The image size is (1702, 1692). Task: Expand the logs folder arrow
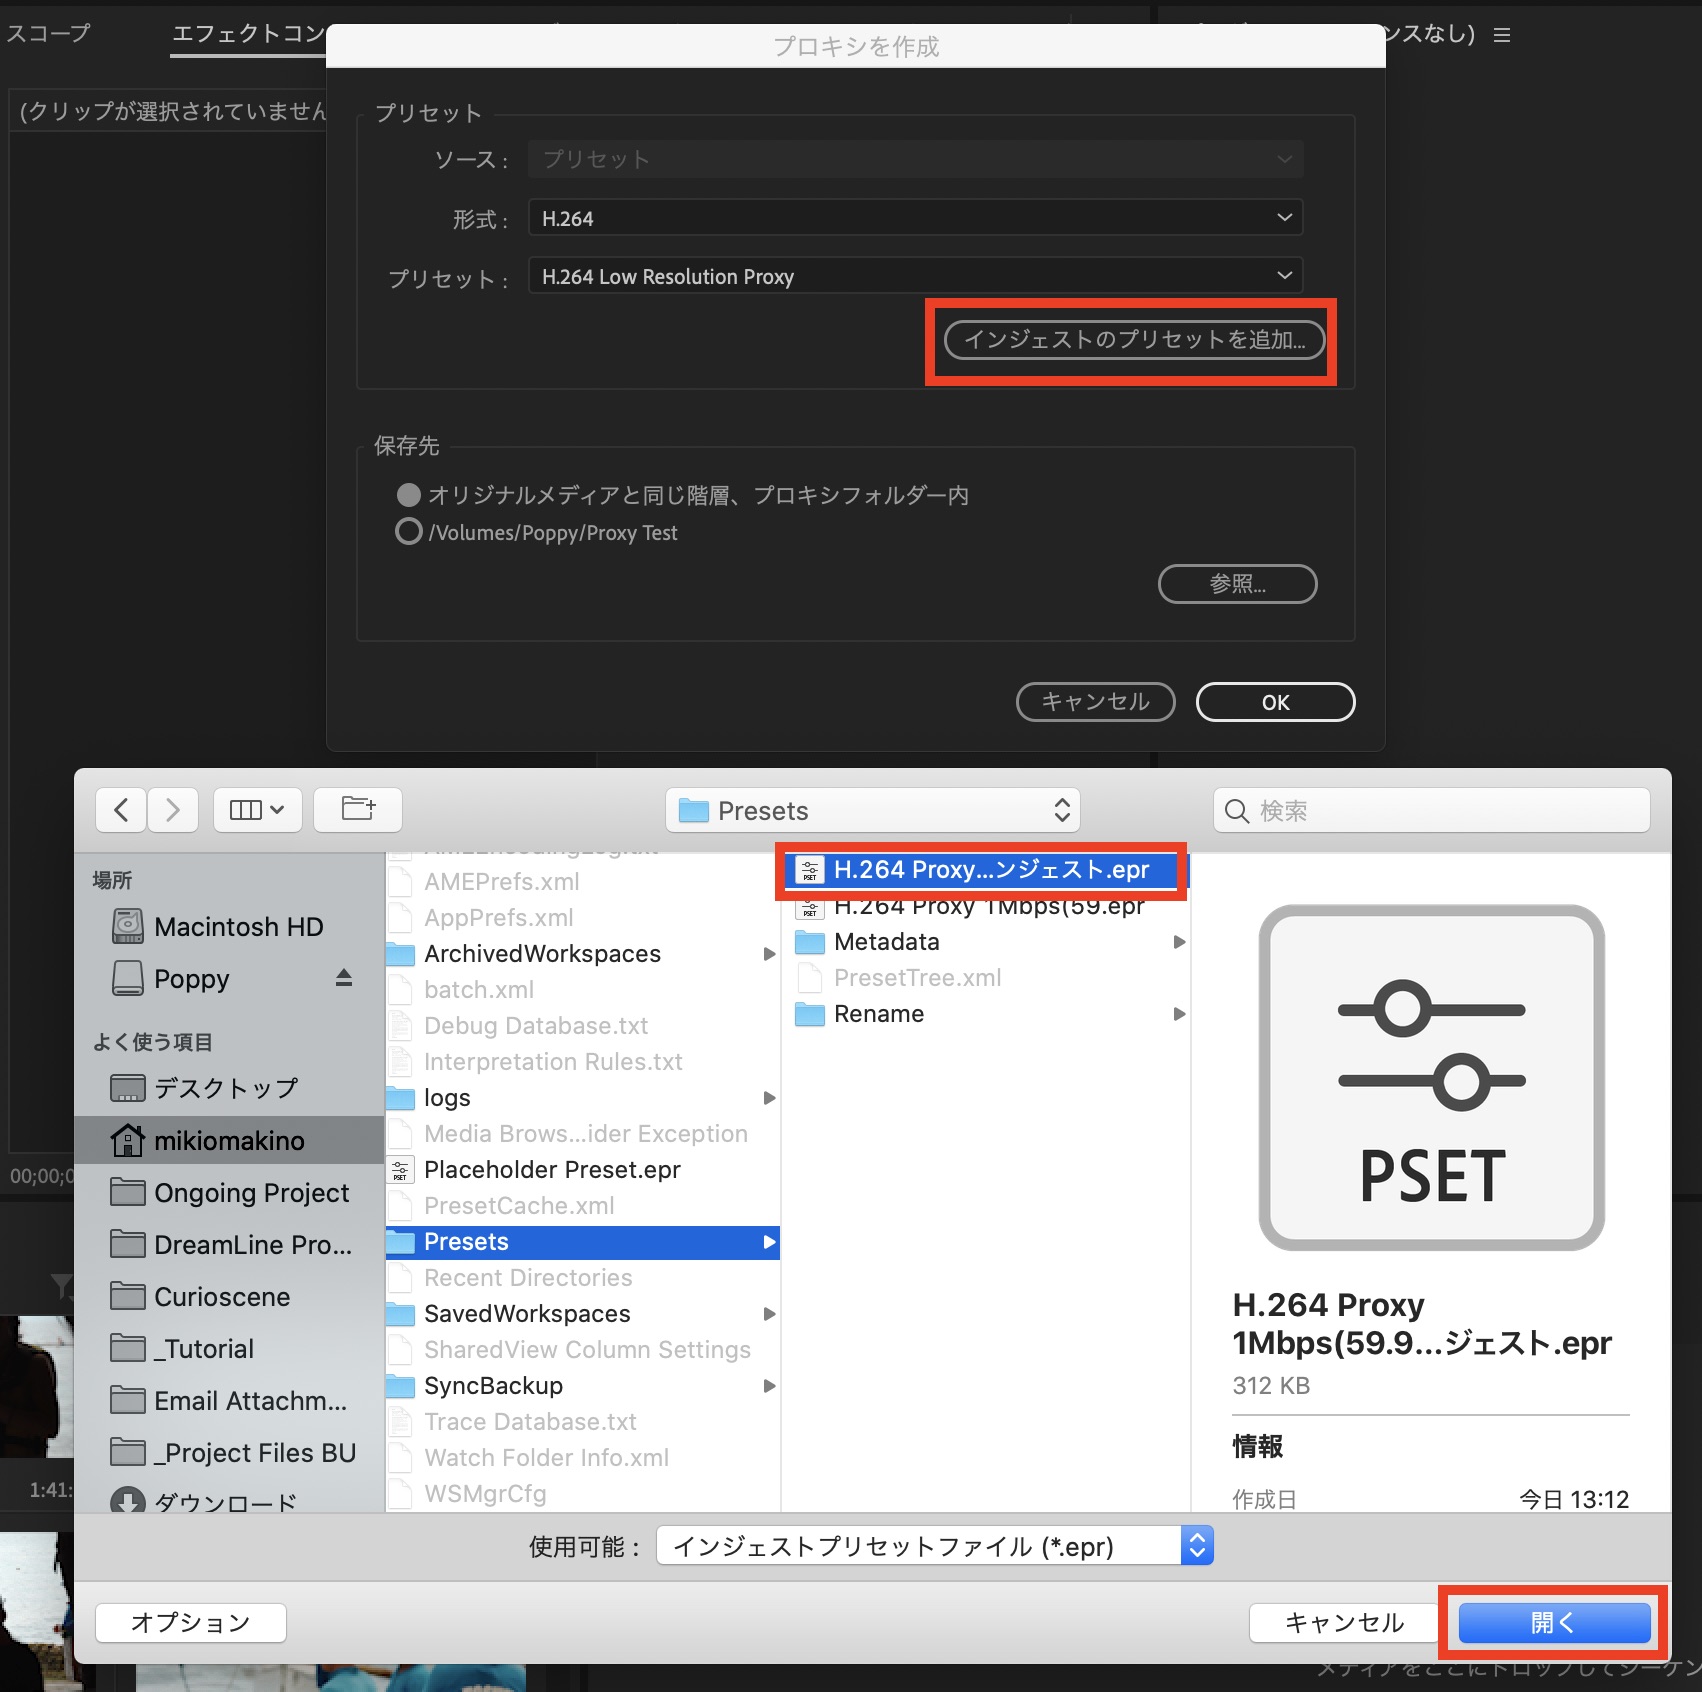(769, 1098)
